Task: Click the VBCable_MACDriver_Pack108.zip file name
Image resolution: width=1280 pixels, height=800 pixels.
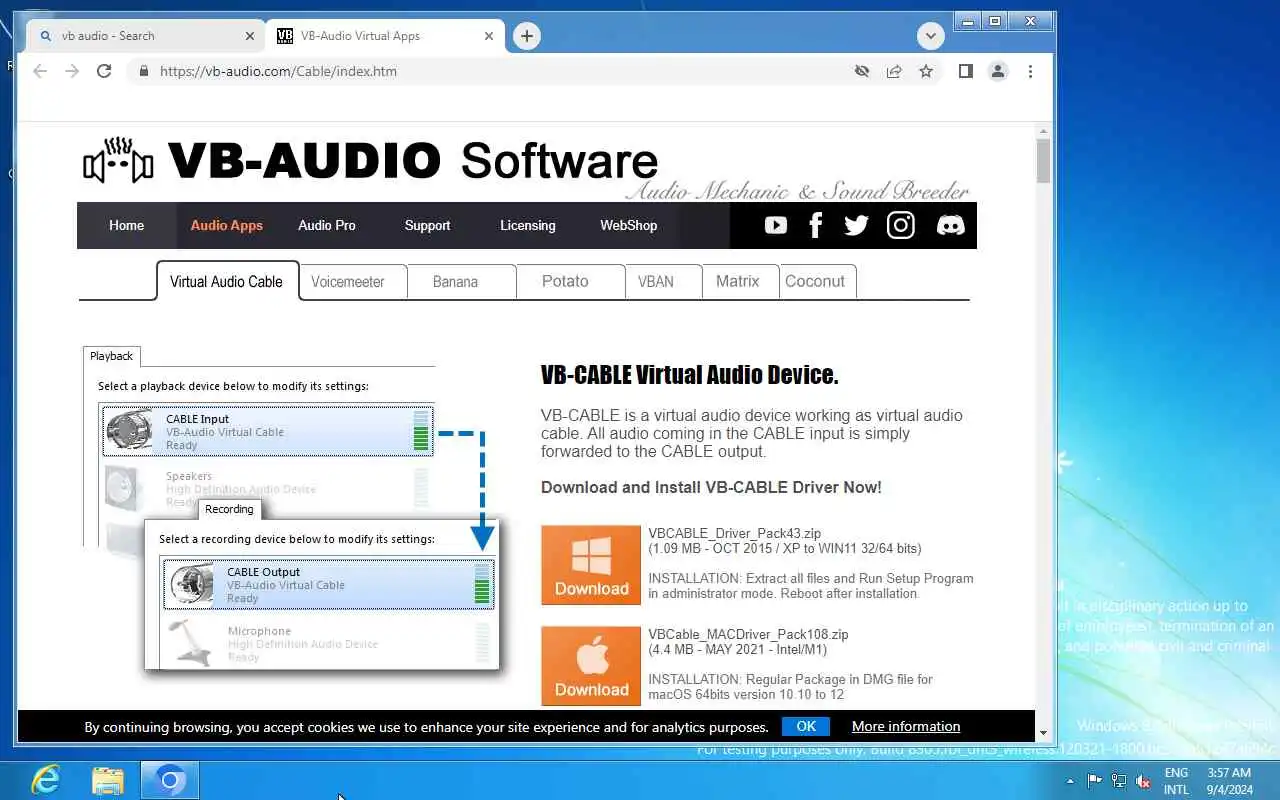Action: 748,635
